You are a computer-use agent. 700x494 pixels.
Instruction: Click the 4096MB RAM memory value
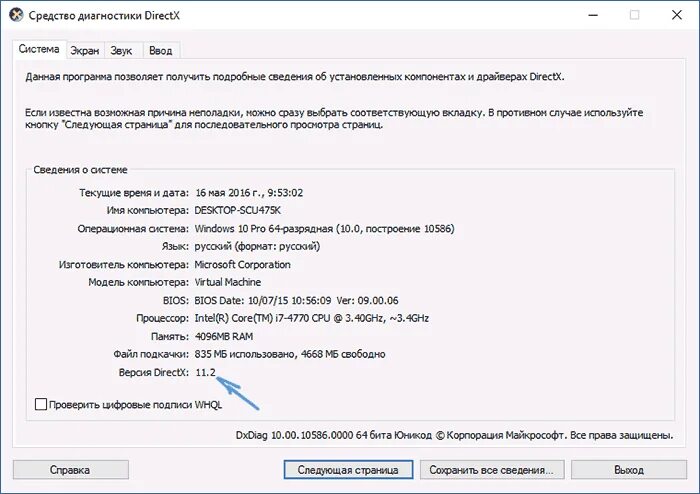(x=224, y=336)
